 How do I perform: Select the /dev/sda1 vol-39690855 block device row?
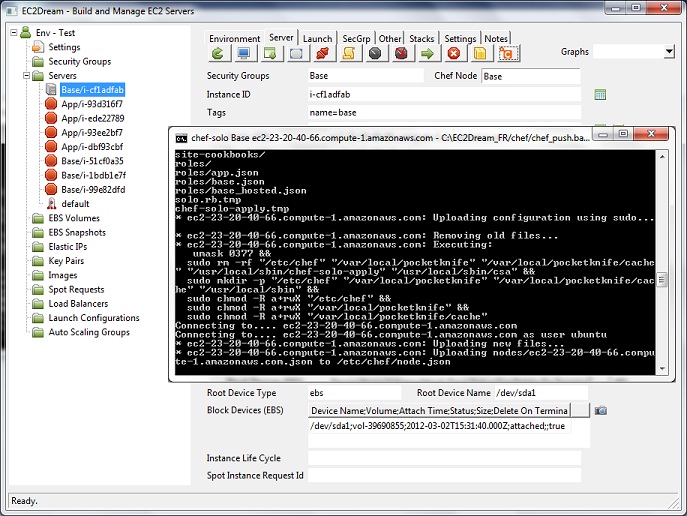tap(439, 426)
